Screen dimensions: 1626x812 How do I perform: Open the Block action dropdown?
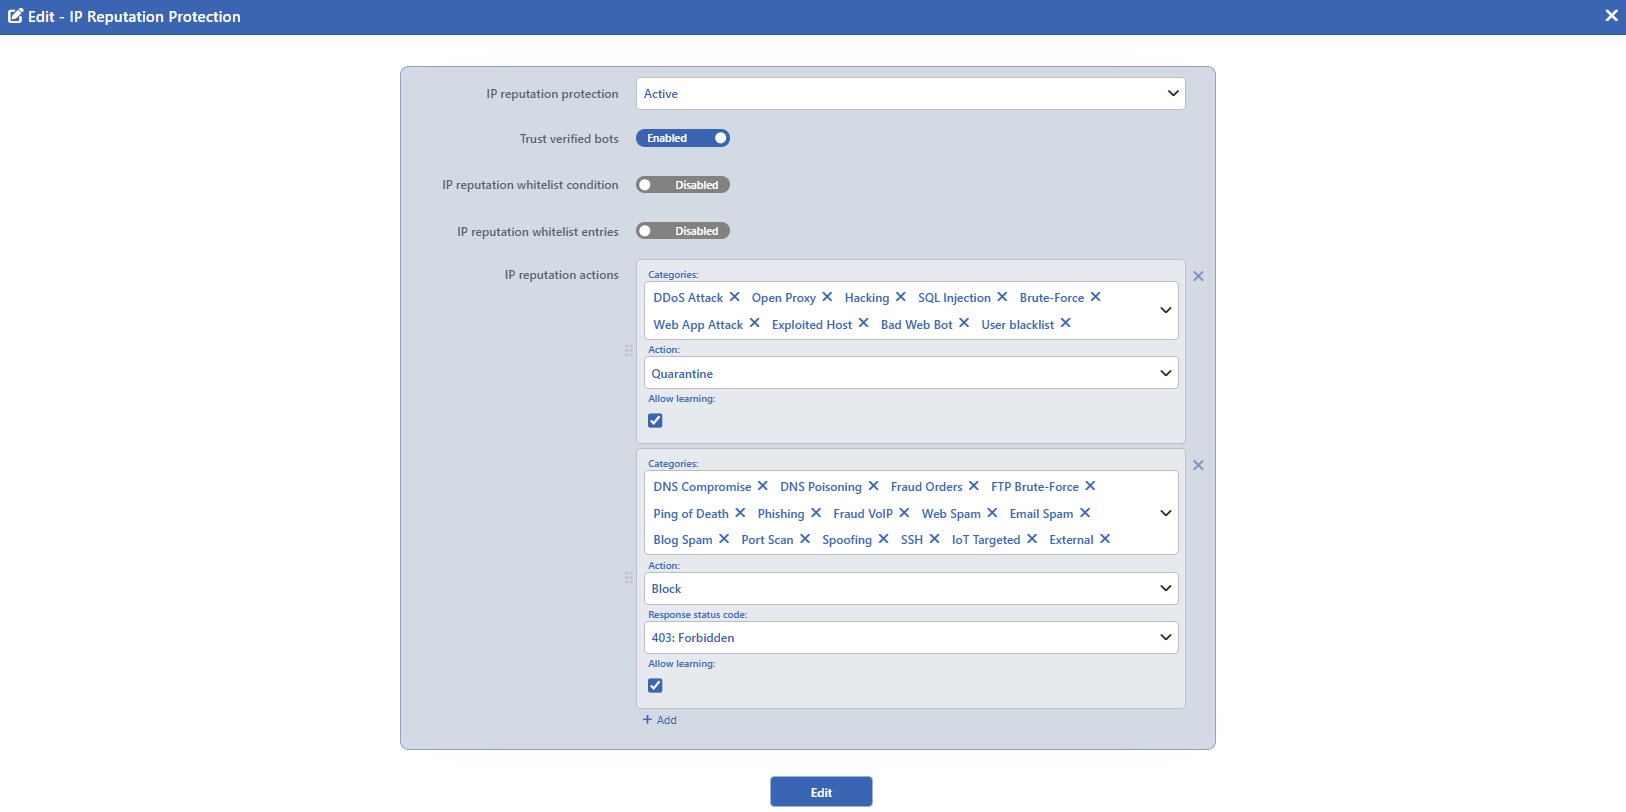(x=911, y=589)
